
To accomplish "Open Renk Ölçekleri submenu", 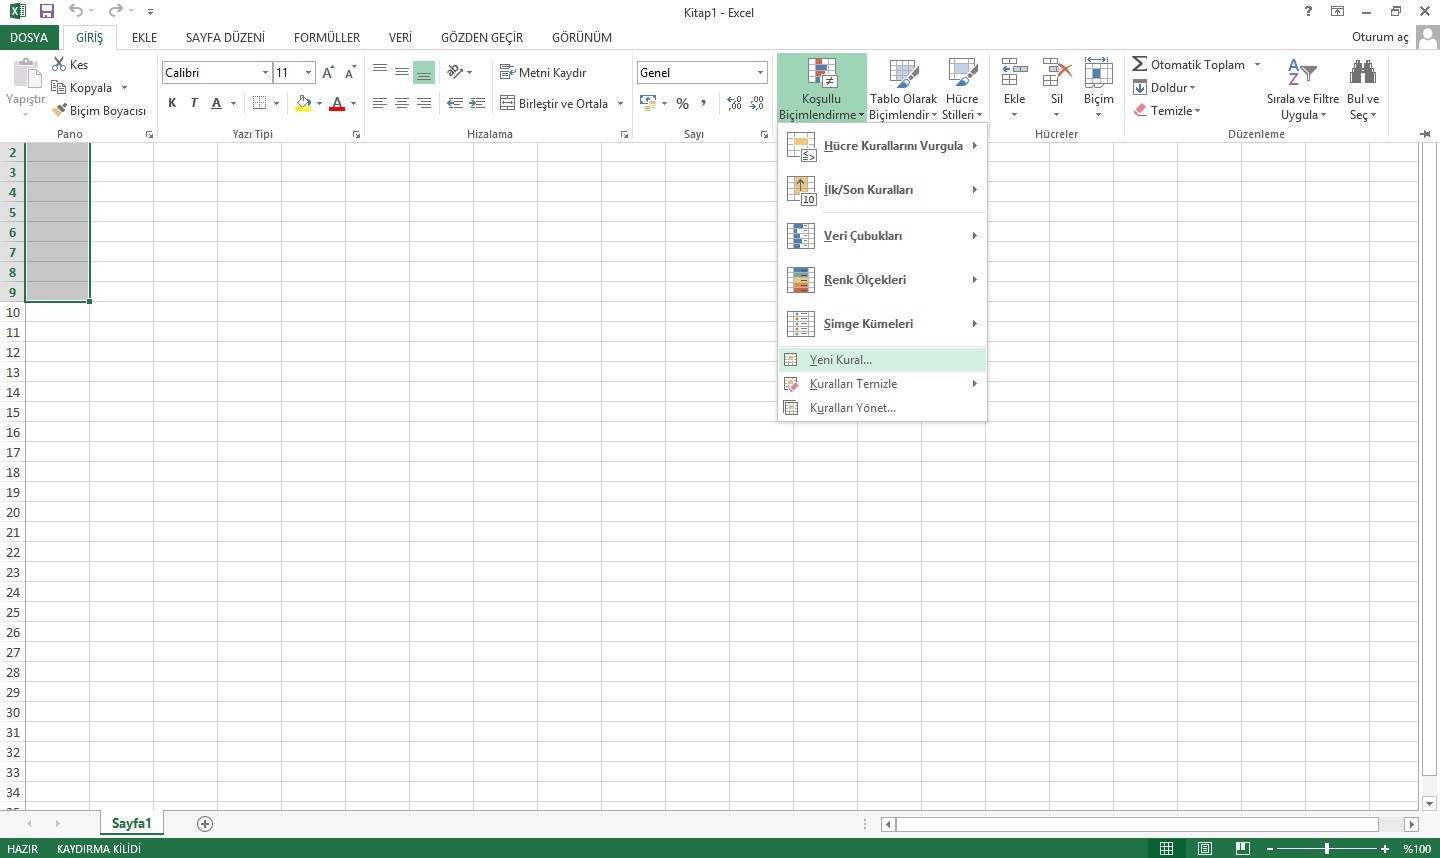I will (882, 280).
